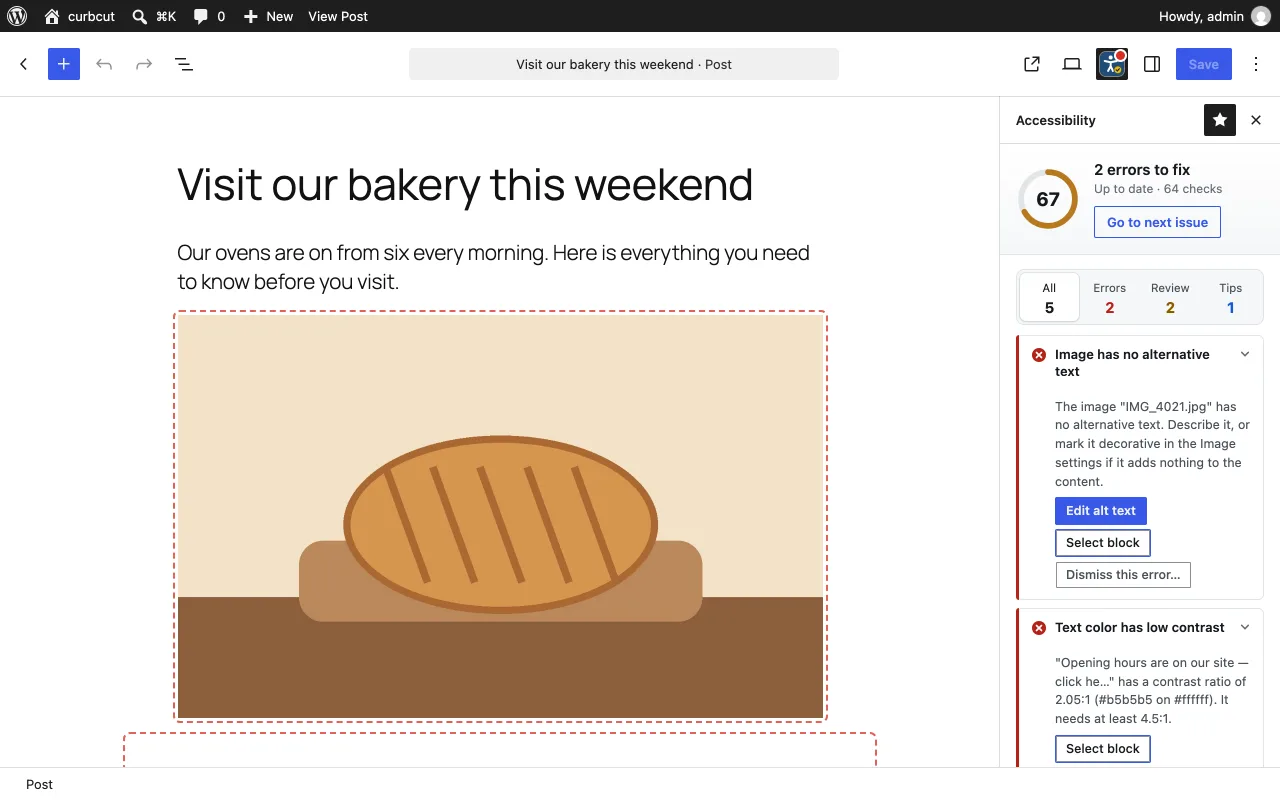Toggle the block inserter plus button
The height and width of the screenshot is (800, 1280).
click(64, 64)
